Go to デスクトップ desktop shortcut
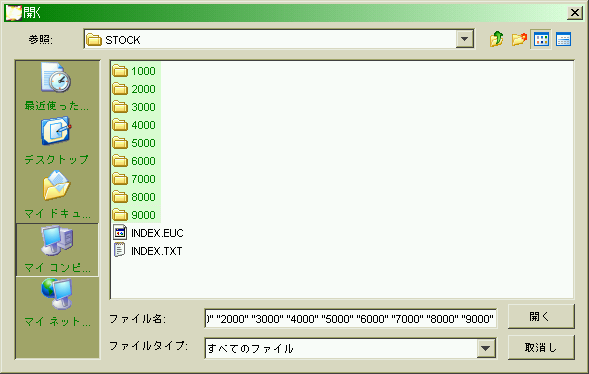Screen dimensions: 589x374 tap(57, 141)
